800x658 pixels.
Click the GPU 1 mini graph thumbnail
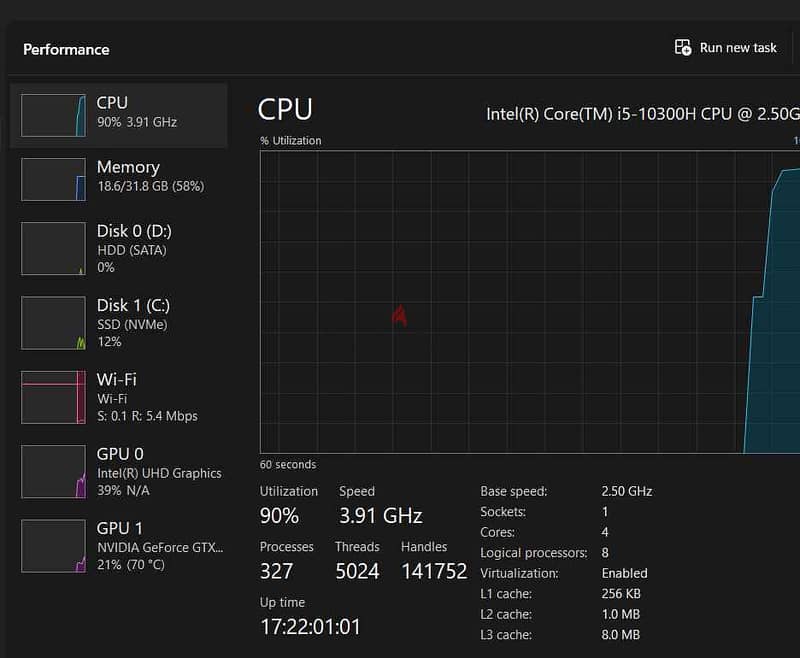coord(54,546)
